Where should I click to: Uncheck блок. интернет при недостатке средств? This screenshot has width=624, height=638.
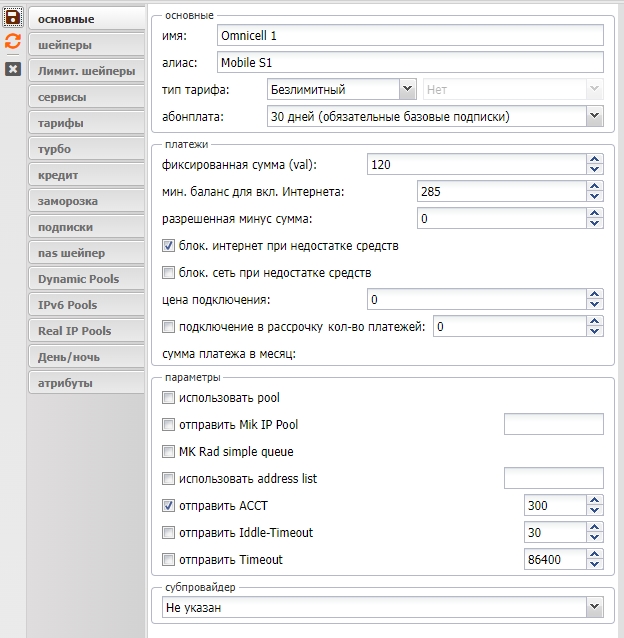point(168,245)
